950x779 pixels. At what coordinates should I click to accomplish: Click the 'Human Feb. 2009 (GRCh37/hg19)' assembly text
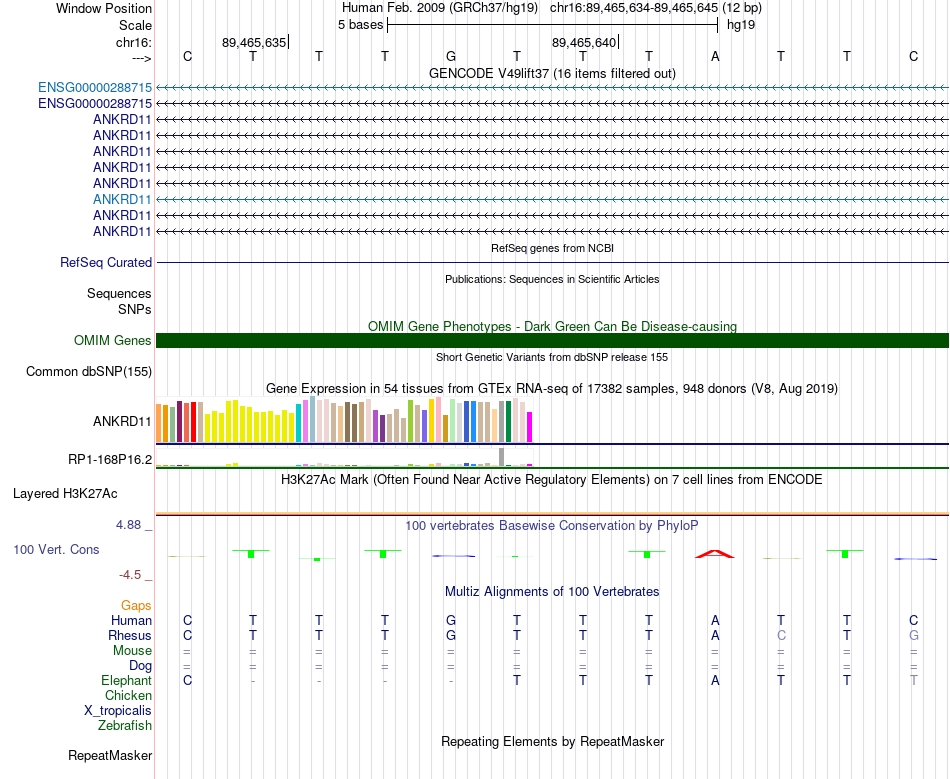tap(440, 8)
